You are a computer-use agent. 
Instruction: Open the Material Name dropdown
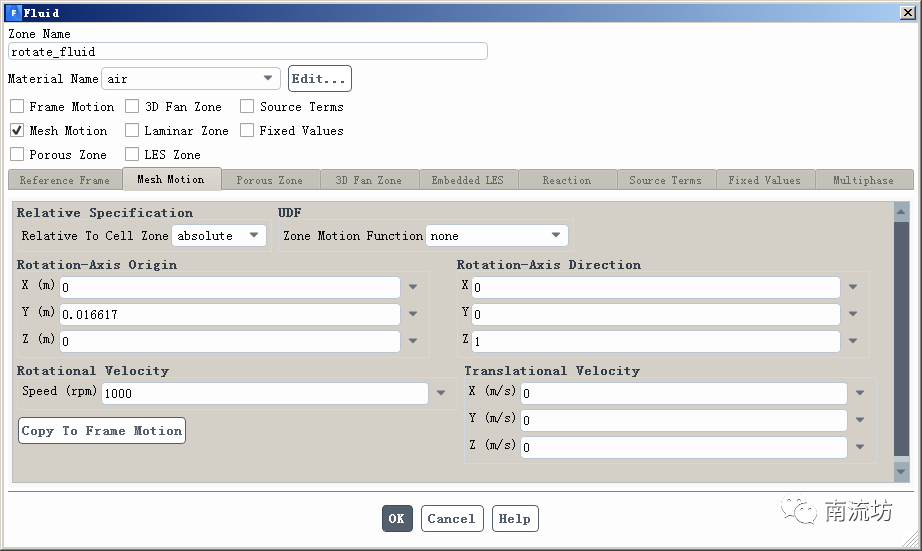pos(268,78)
